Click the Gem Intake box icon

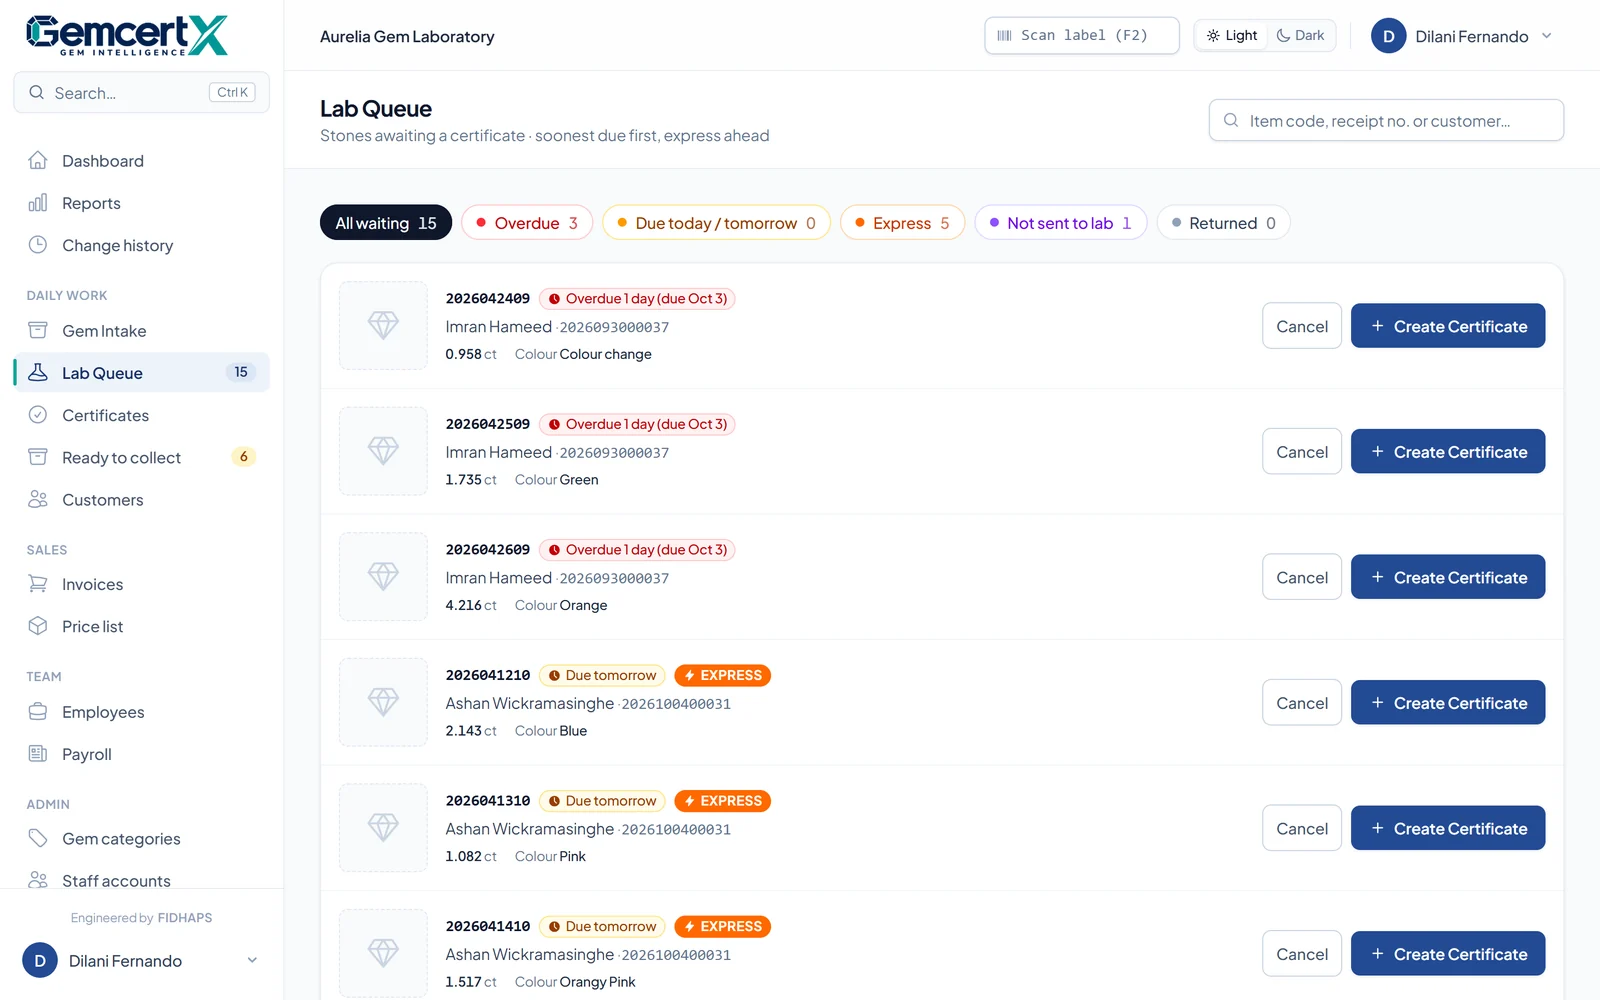click(38, 330)
